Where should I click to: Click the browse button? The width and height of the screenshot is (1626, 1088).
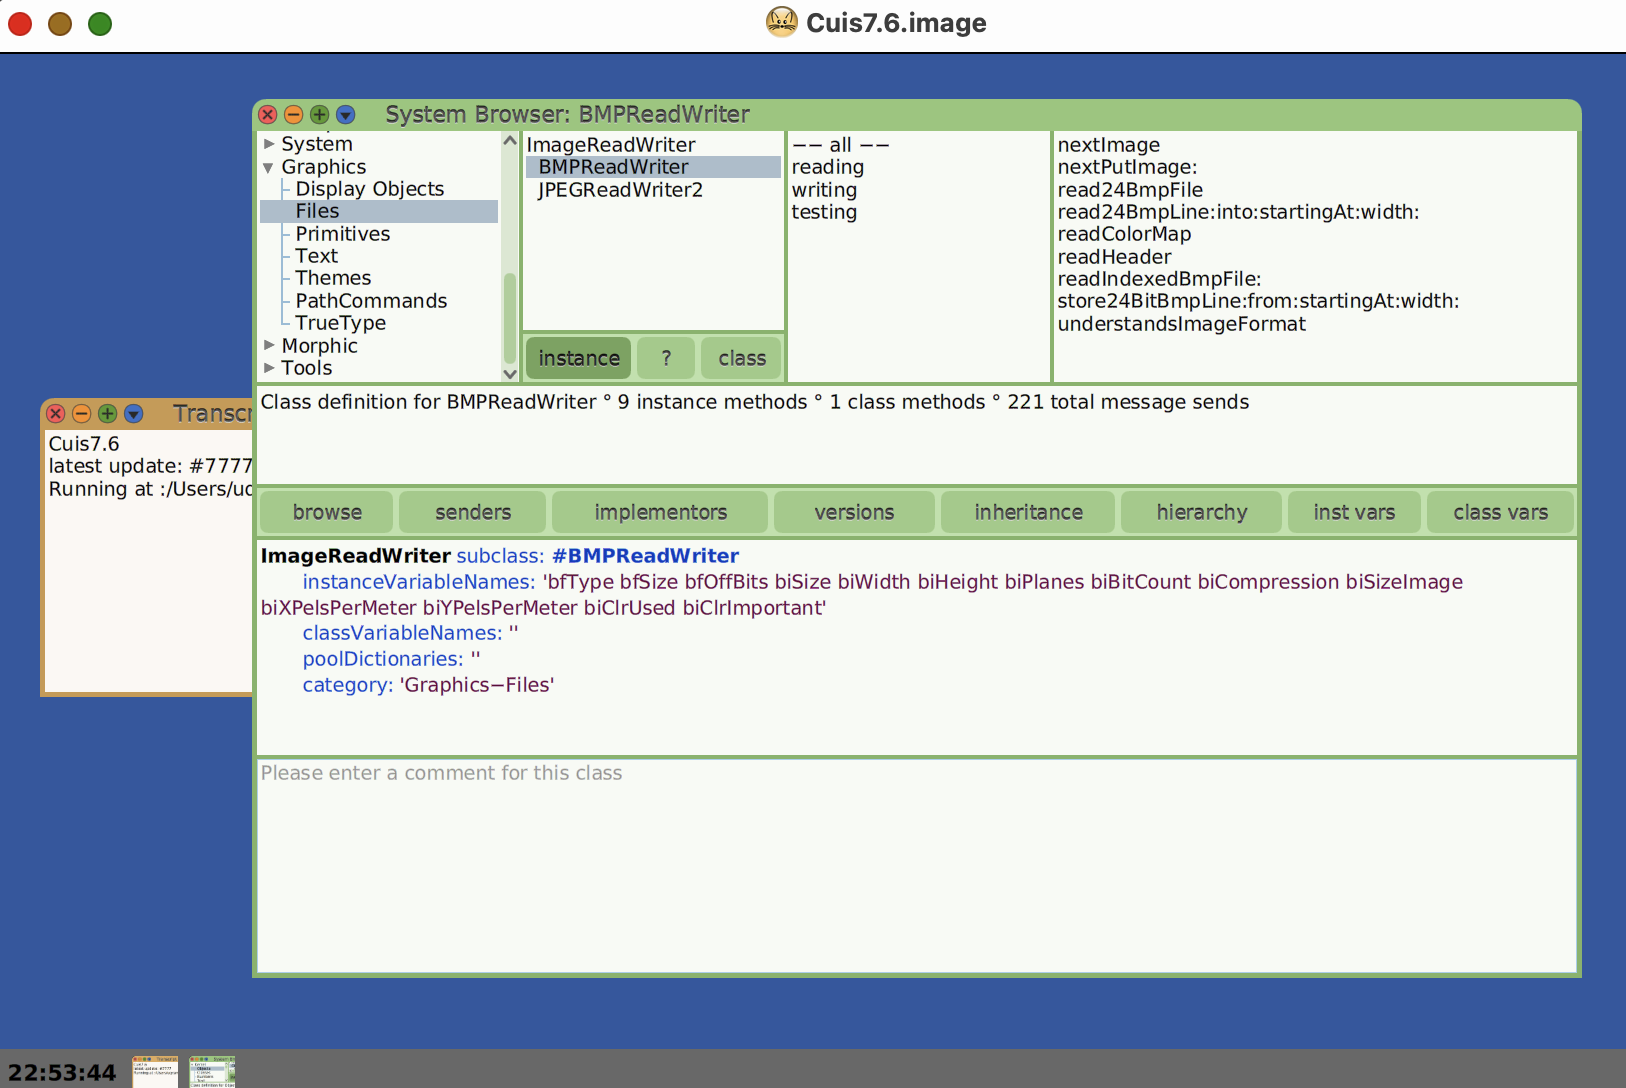pyautogui.click(x=327, y=512)
